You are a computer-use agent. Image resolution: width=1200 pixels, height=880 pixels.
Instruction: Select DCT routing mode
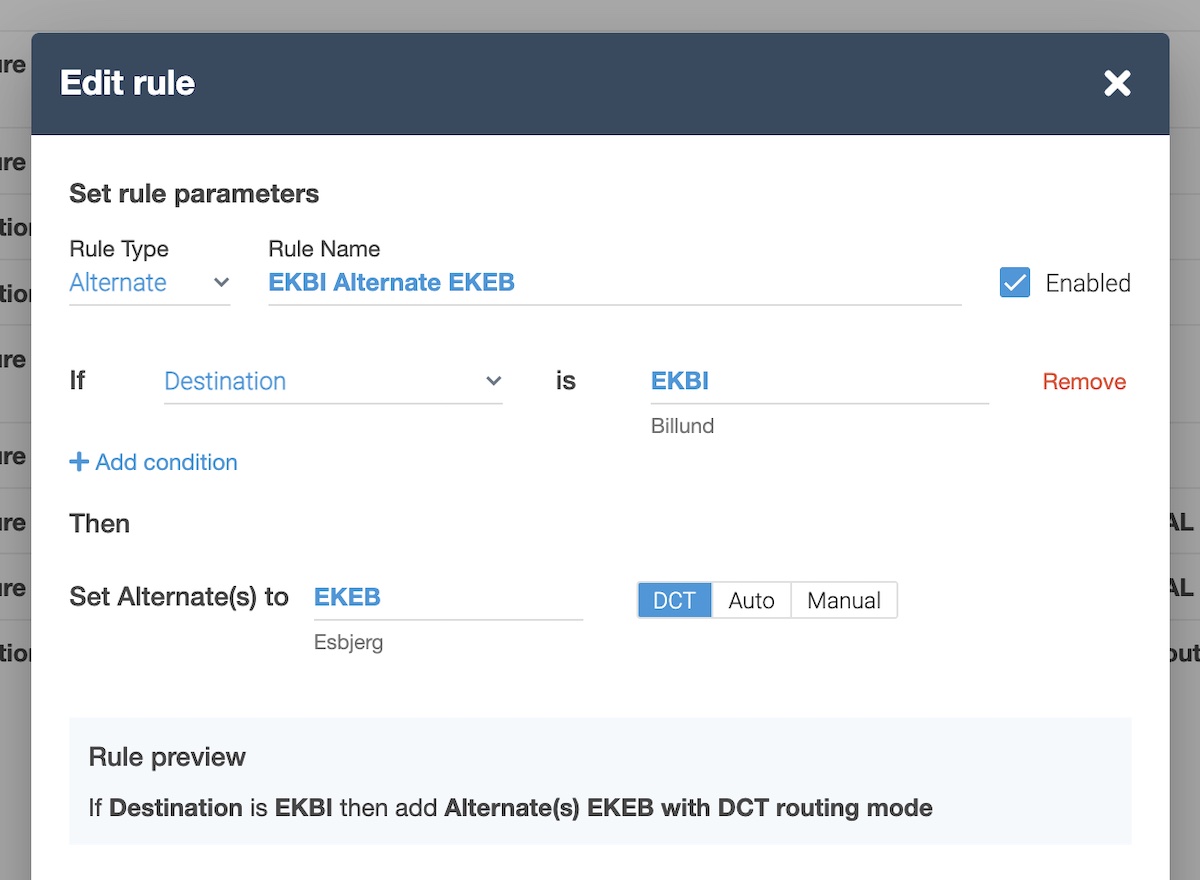coord(674,600)
